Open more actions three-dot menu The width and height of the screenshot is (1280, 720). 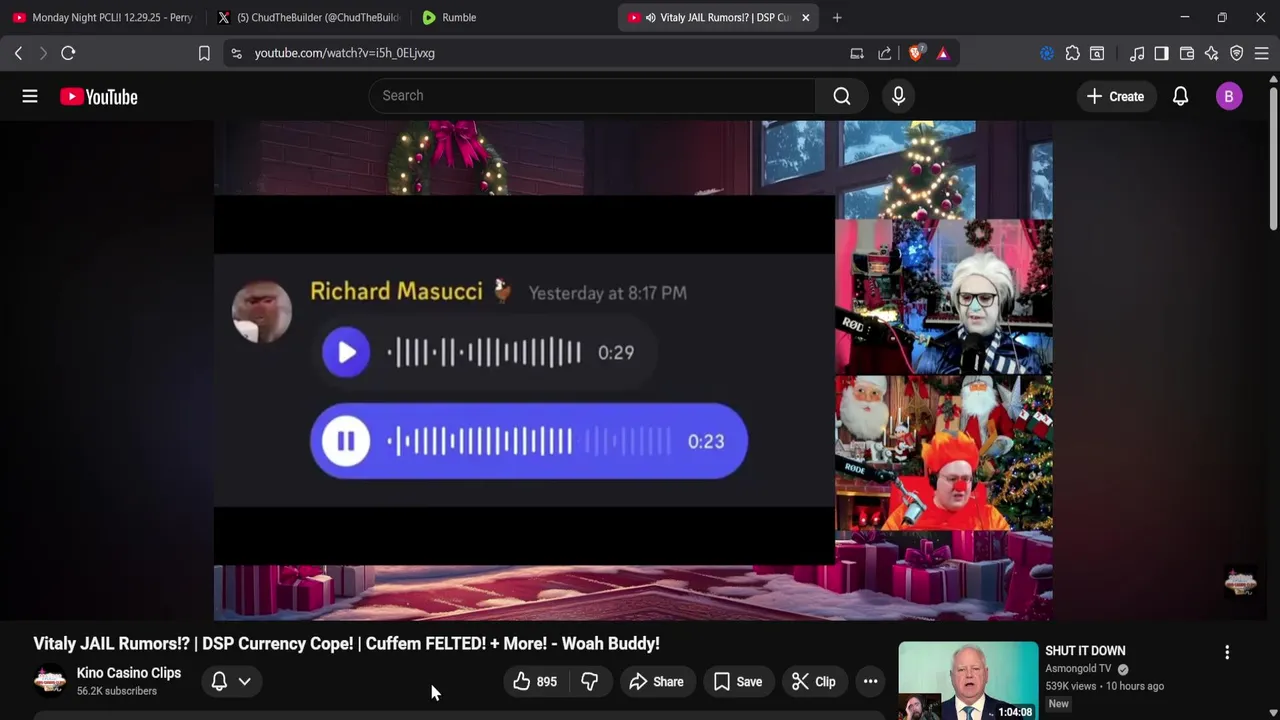point(871,682)
